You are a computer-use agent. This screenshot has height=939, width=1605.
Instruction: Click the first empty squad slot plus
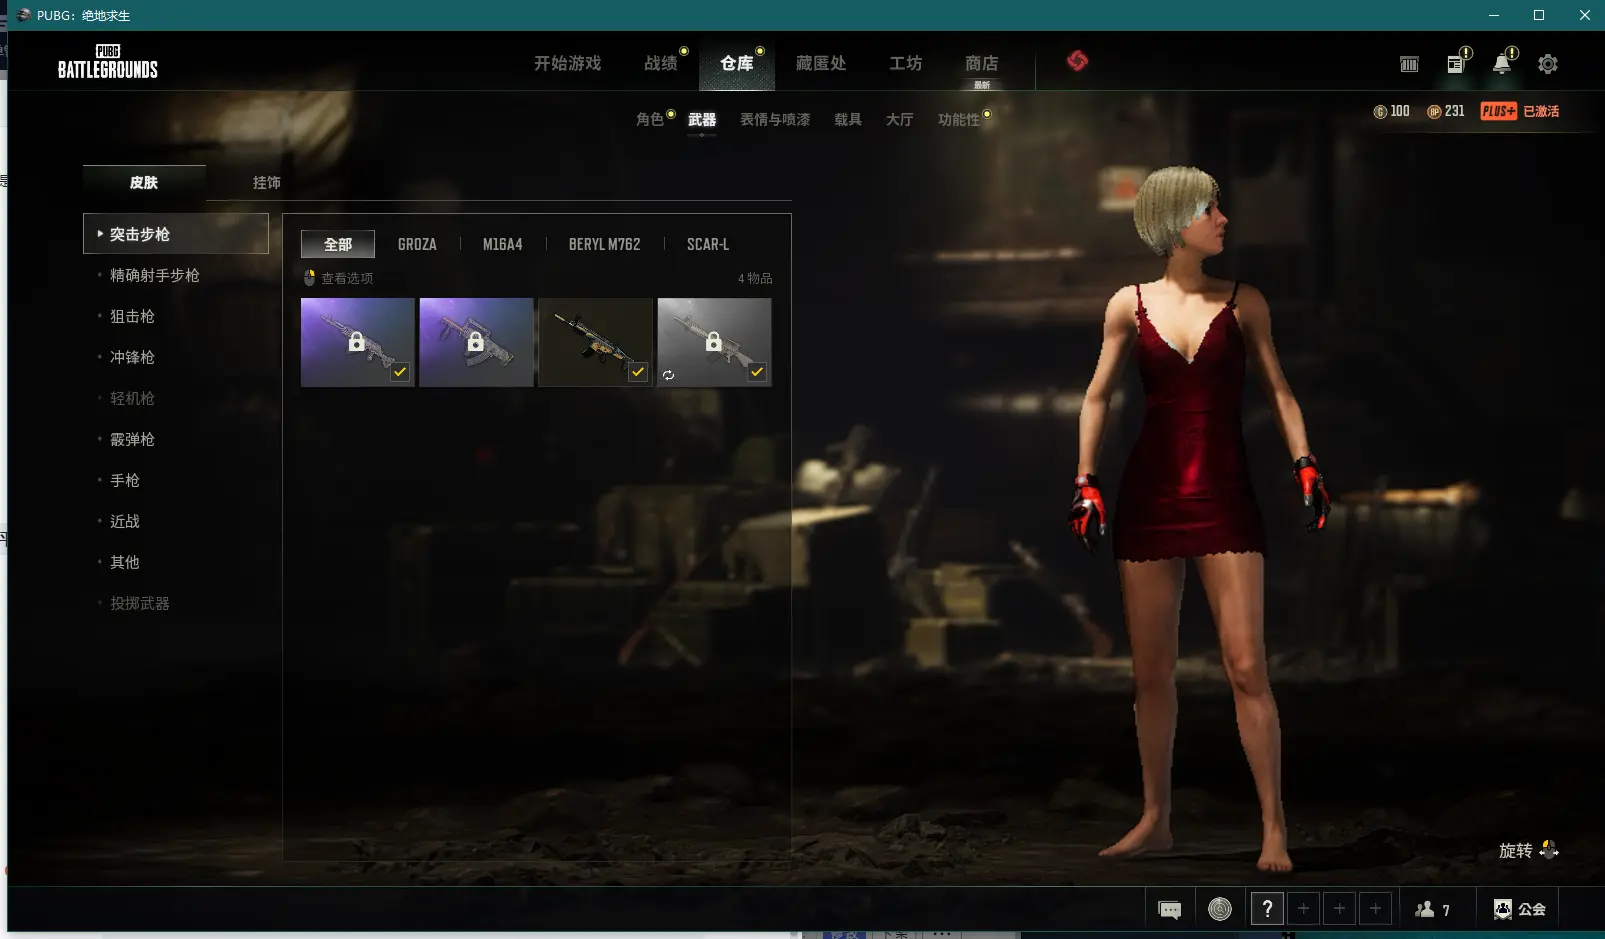(1303, 909)
